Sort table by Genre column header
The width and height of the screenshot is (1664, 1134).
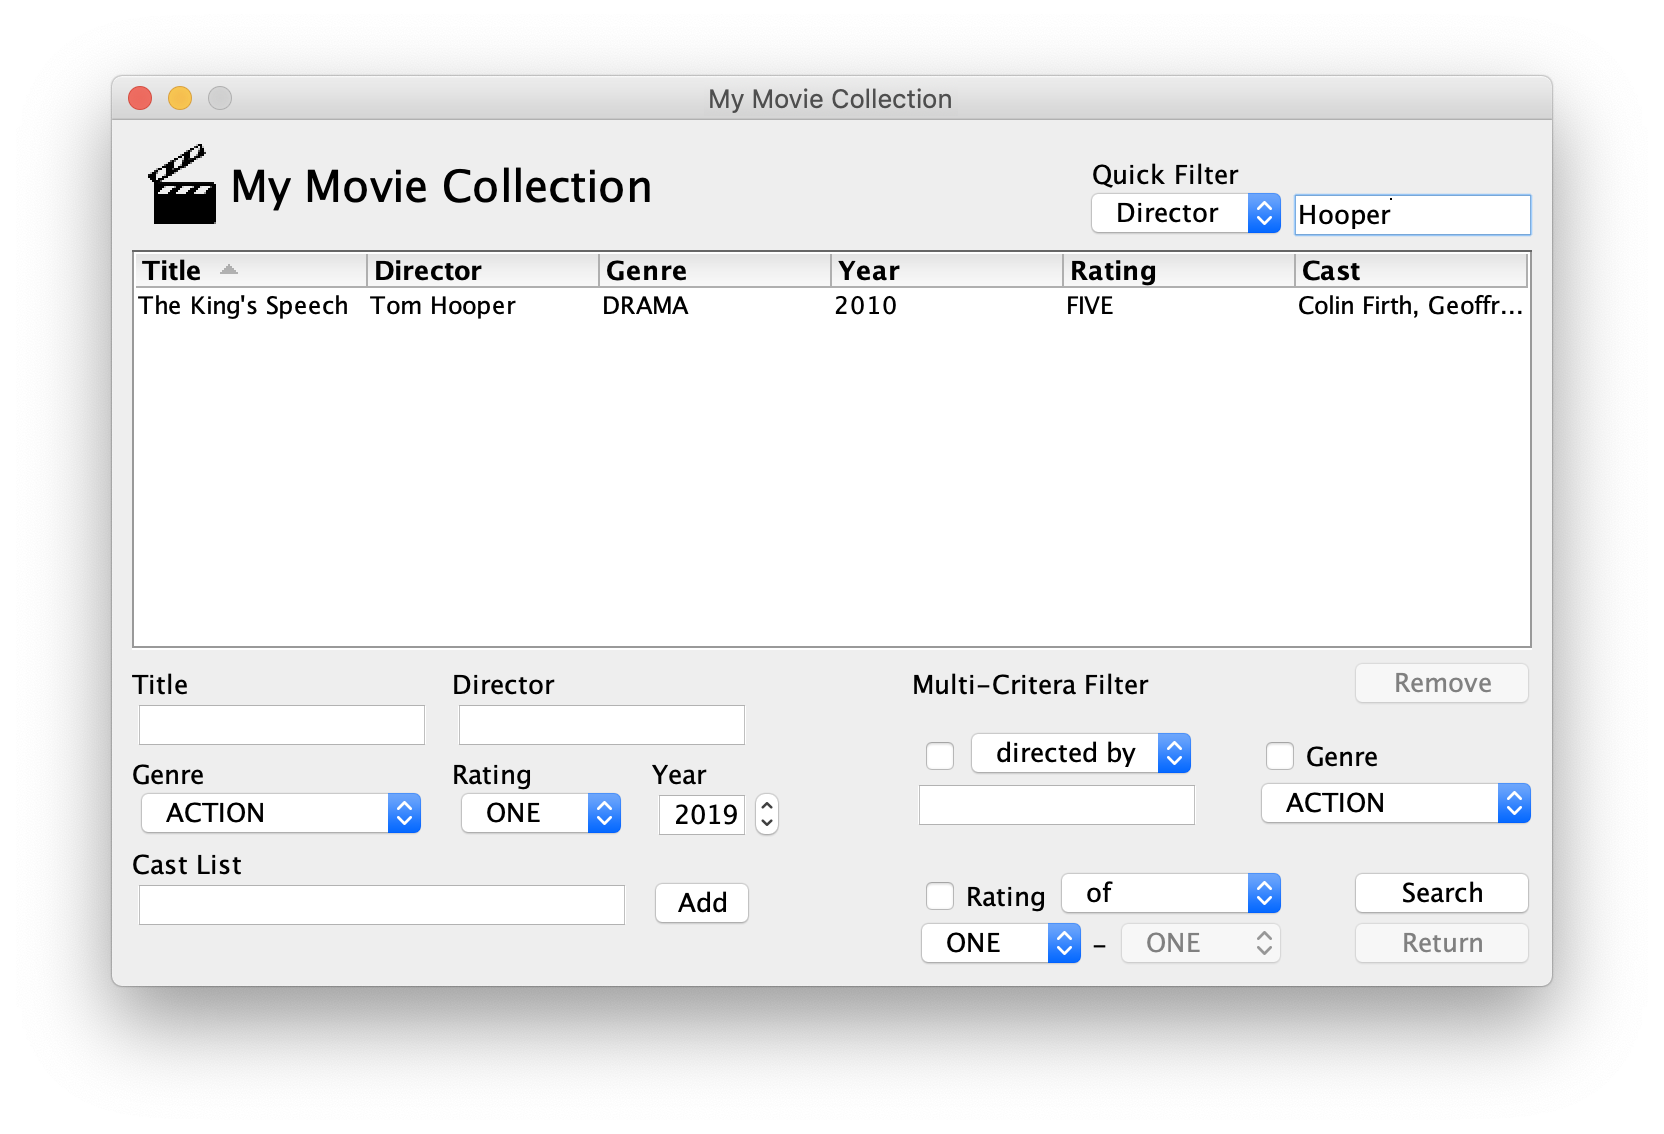(x=715, y=271)
